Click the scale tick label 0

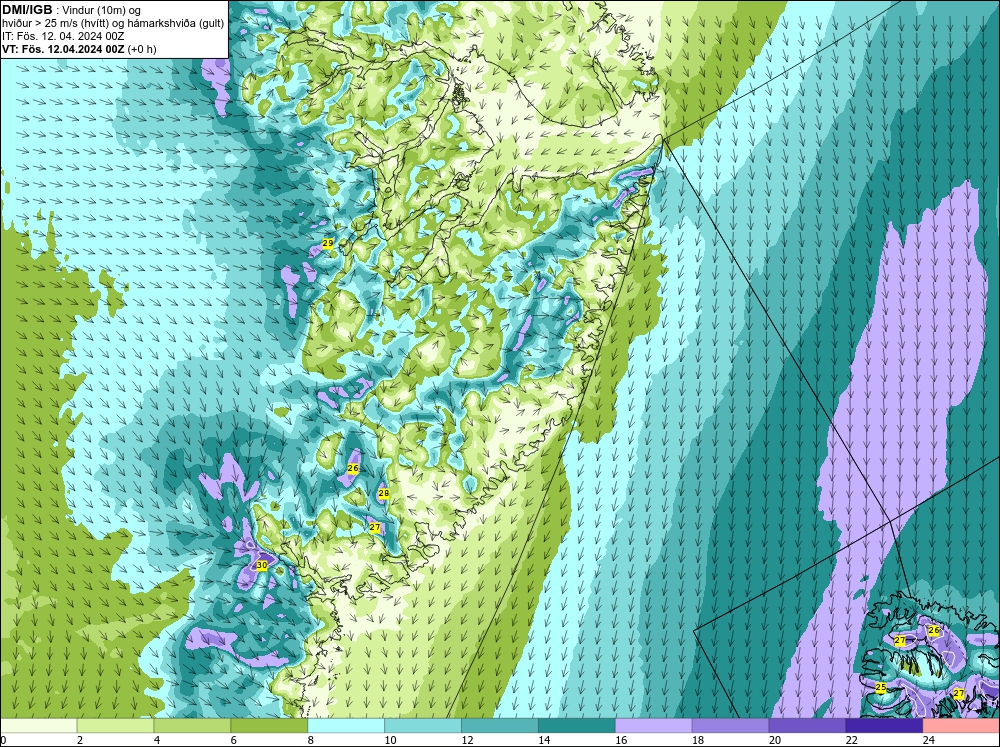[3, 740]
